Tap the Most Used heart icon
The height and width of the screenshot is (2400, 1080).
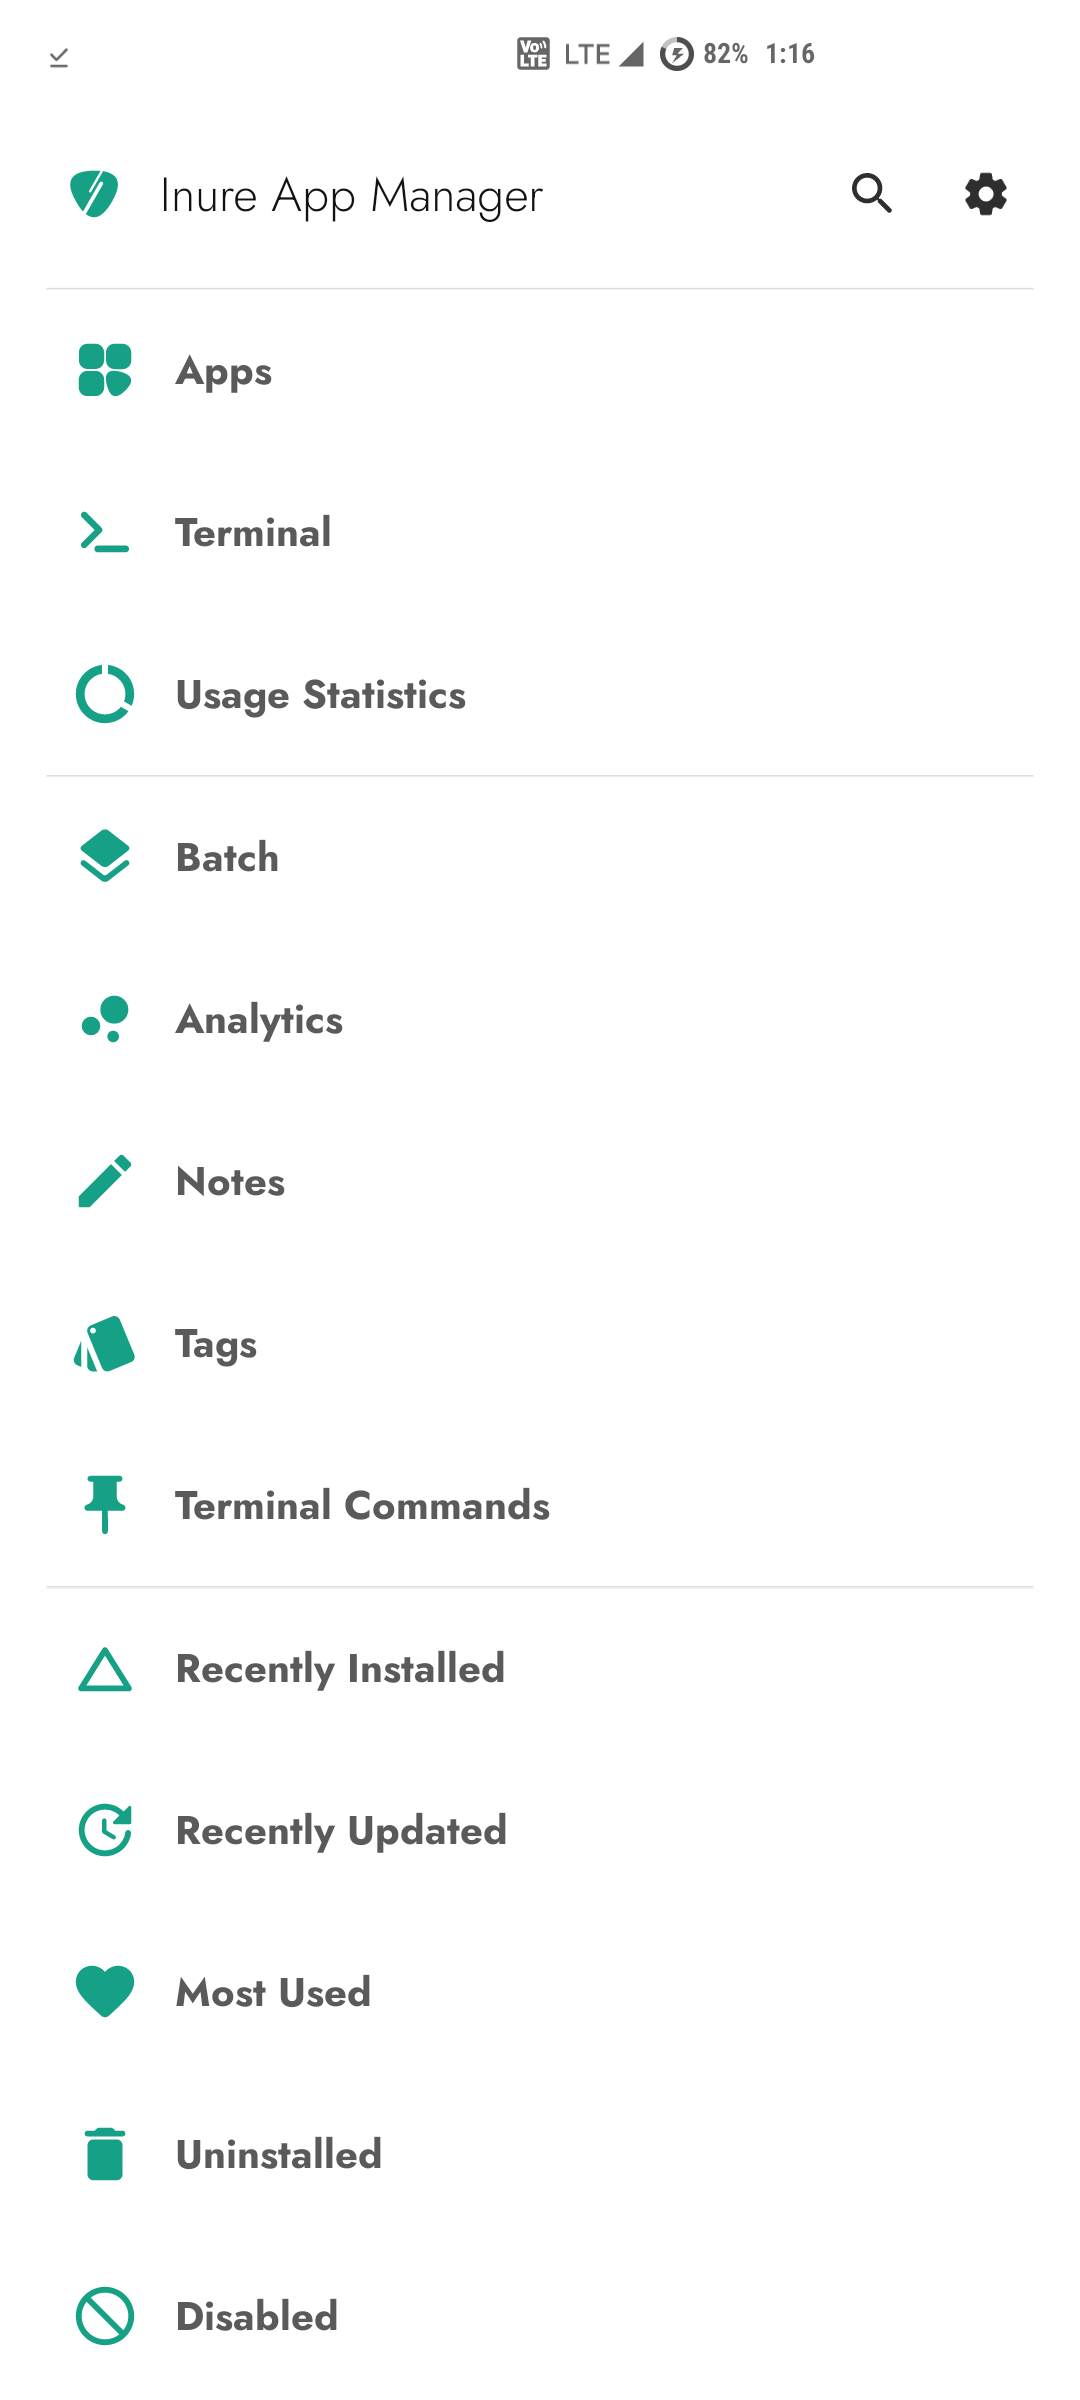105,1992
